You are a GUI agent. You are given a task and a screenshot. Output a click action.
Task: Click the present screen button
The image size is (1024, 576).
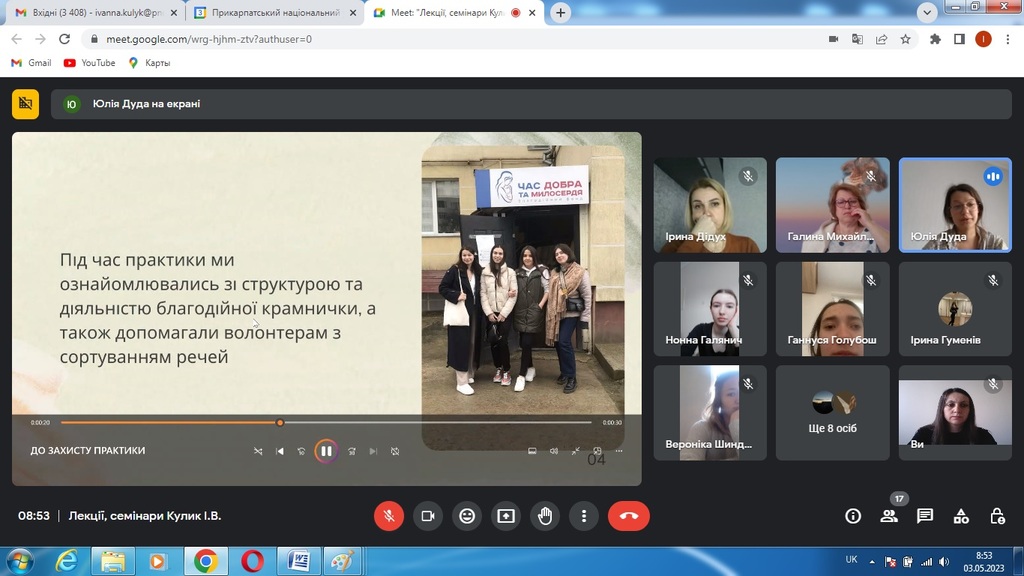[506, 516]
